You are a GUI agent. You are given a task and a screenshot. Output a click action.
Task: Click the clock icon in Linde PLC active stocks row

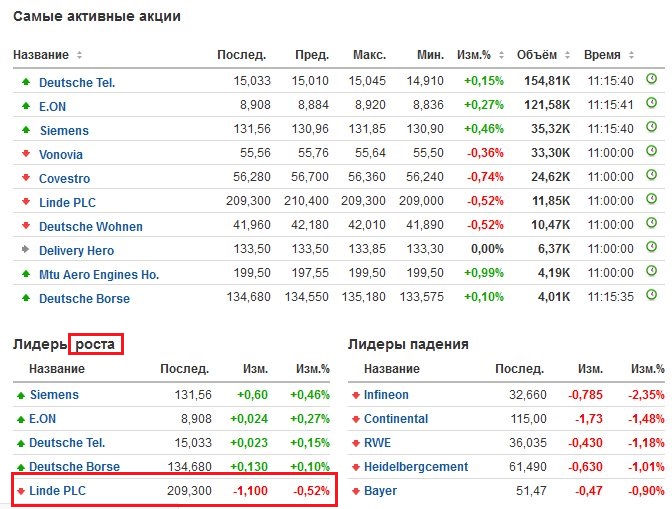(x=651, y=199)
